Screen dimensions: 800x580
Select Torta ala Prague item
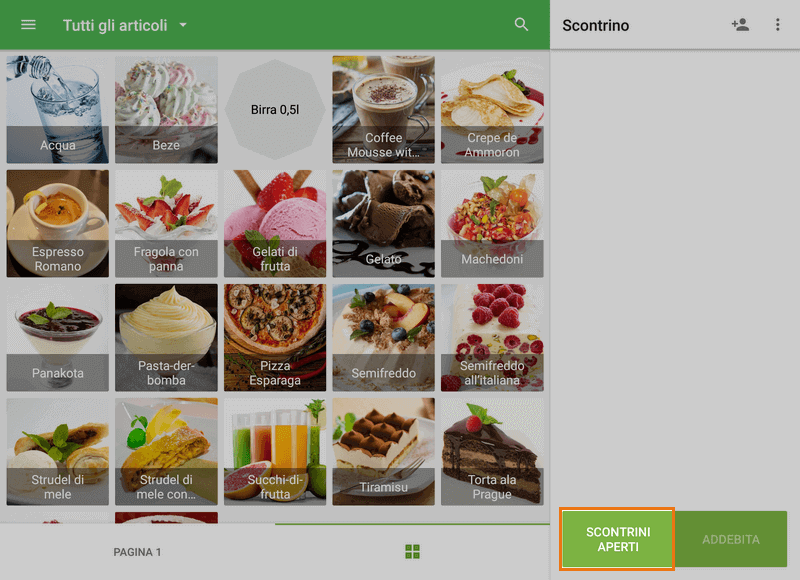(x=492, y=451)
